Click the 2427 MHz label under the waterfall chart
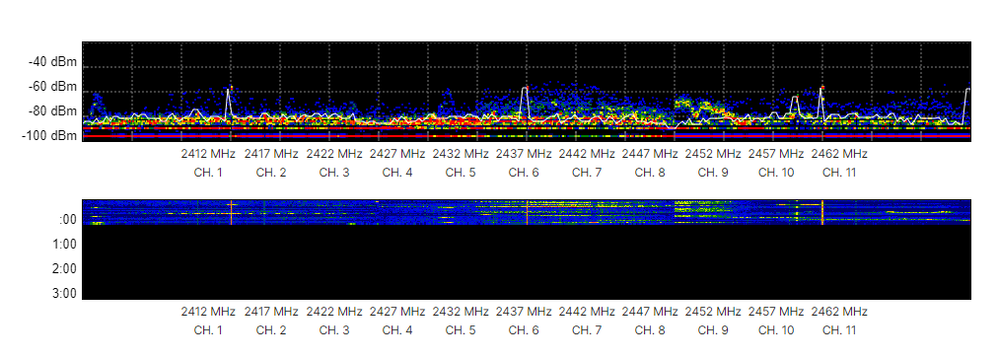The height and width of the screenshot is (361, 998). (x=397, y=312)
